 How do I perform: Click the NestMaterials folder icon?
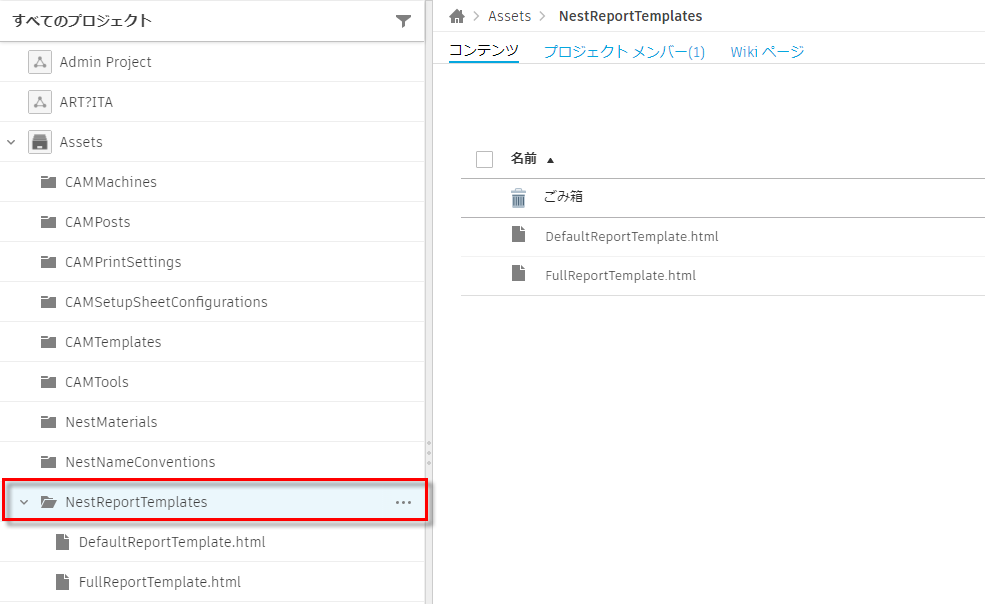[49, 421]
